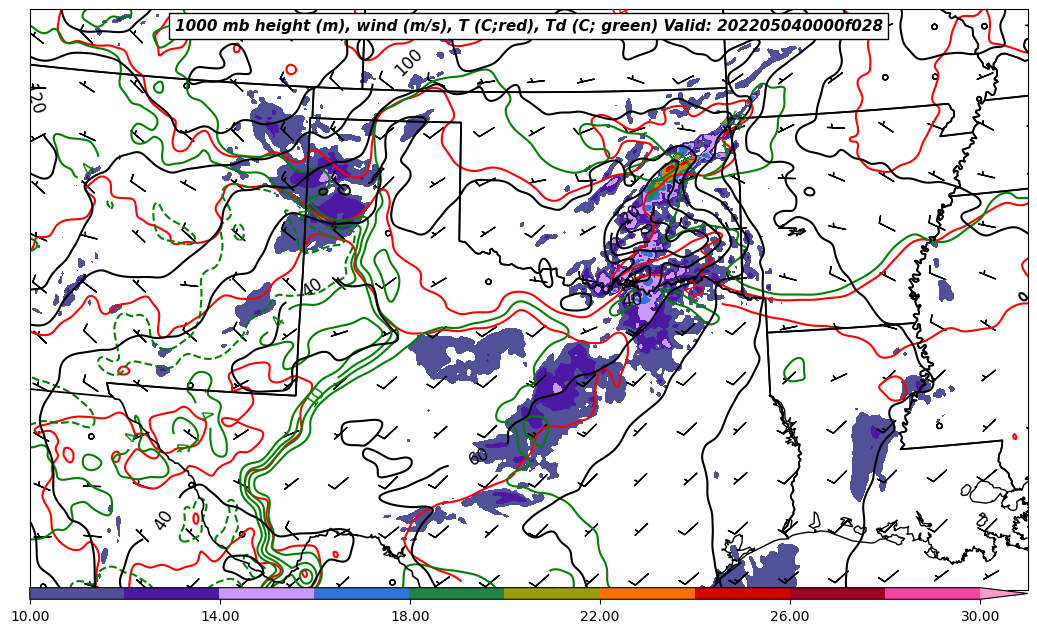Click the bright red 24–26 colorbar segment
The width and height of the screenshot is (1037, 633).
tap(741, 593)
